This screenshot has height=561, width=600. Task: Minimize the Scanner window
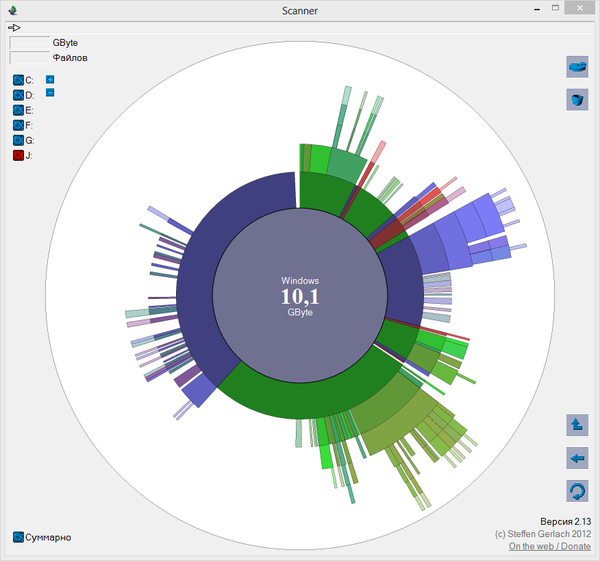[x=537, y=9]
